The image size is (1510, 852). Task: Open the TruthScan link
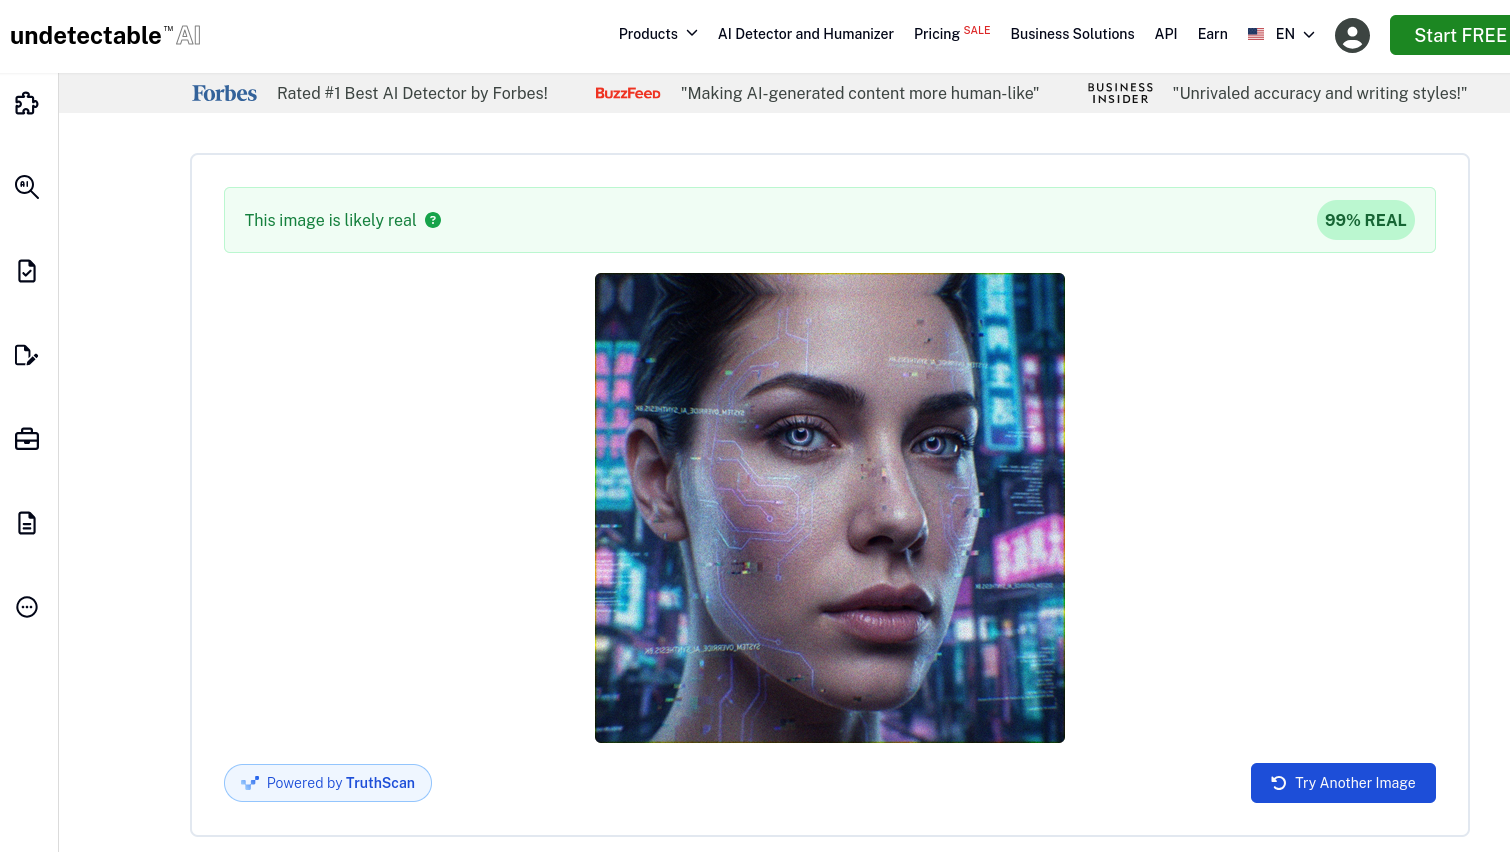(381, 783)
